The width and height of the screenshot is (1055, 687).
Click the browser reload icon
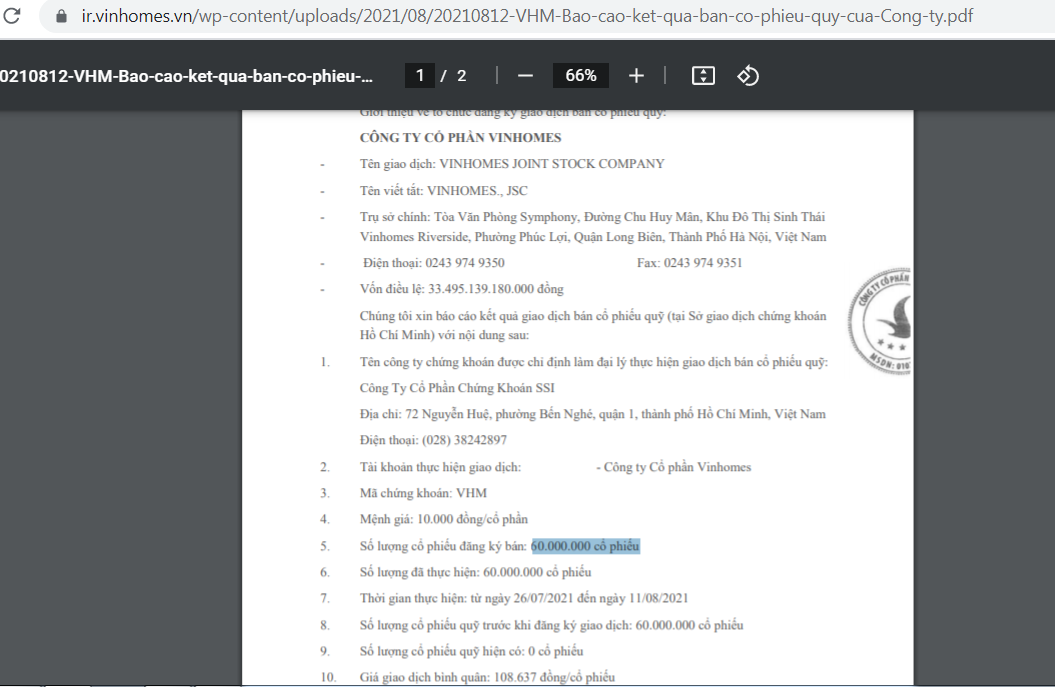tap(13, 16)
